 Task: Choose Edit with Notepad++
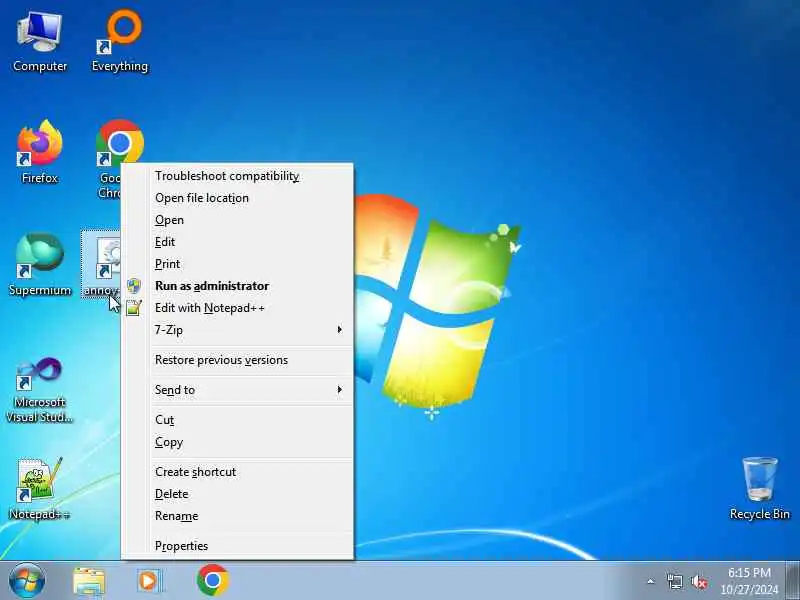pos(237,308)
